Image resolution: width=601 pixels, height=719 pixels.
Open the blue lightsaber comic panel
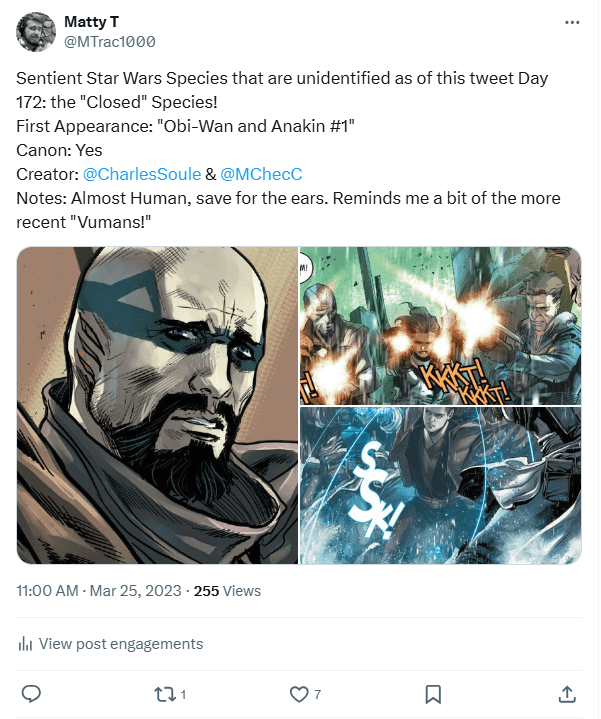pos(441,485)
